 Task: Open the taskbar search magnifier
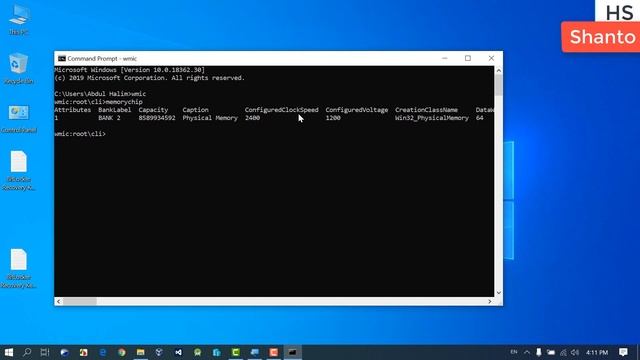click(27, 352)
